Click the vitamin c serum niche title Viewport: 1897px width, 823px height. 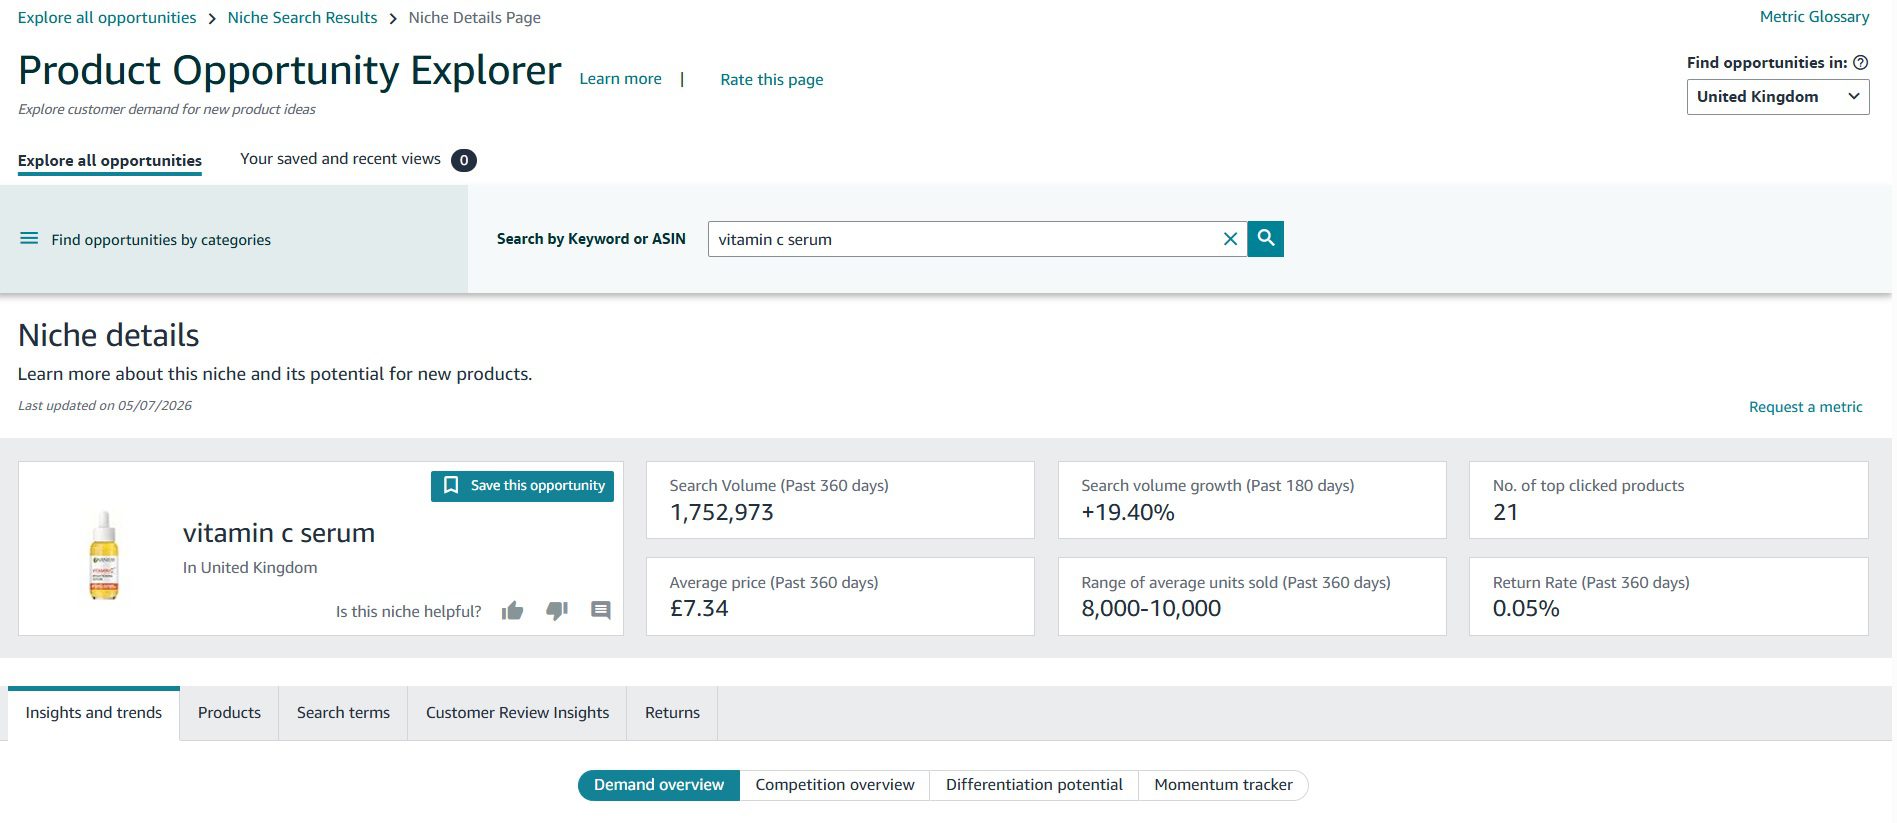pos(279,533)
